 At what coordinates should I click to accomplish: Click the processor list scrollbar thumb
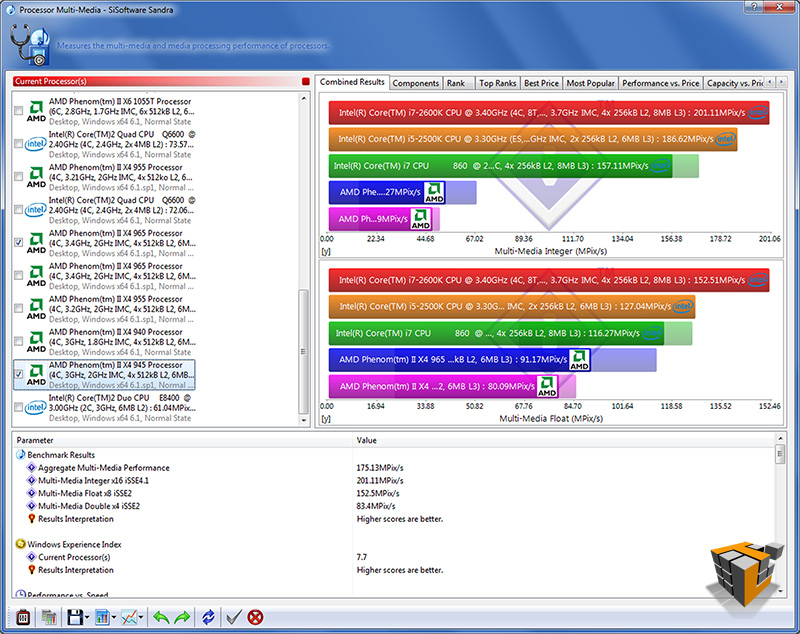click(304, 351)
